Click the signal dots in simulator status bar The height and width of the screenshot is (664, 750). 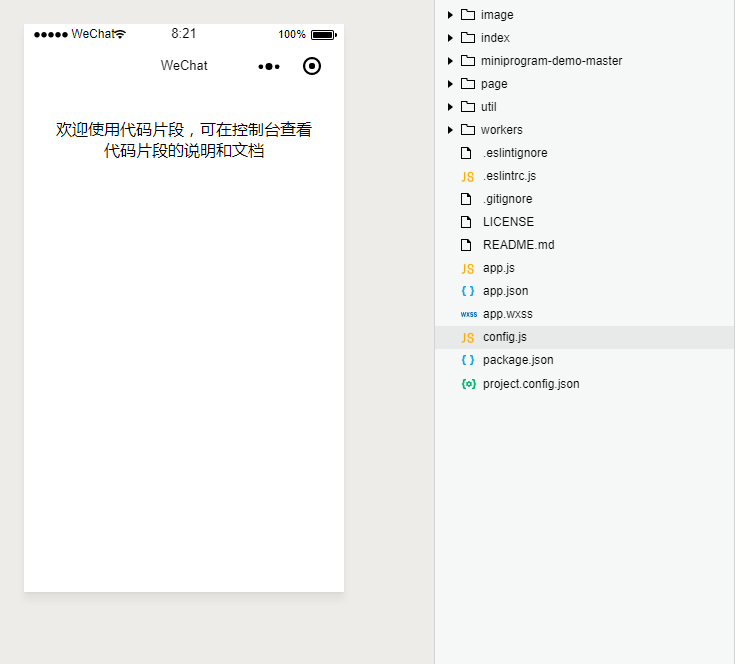[51, 34]
